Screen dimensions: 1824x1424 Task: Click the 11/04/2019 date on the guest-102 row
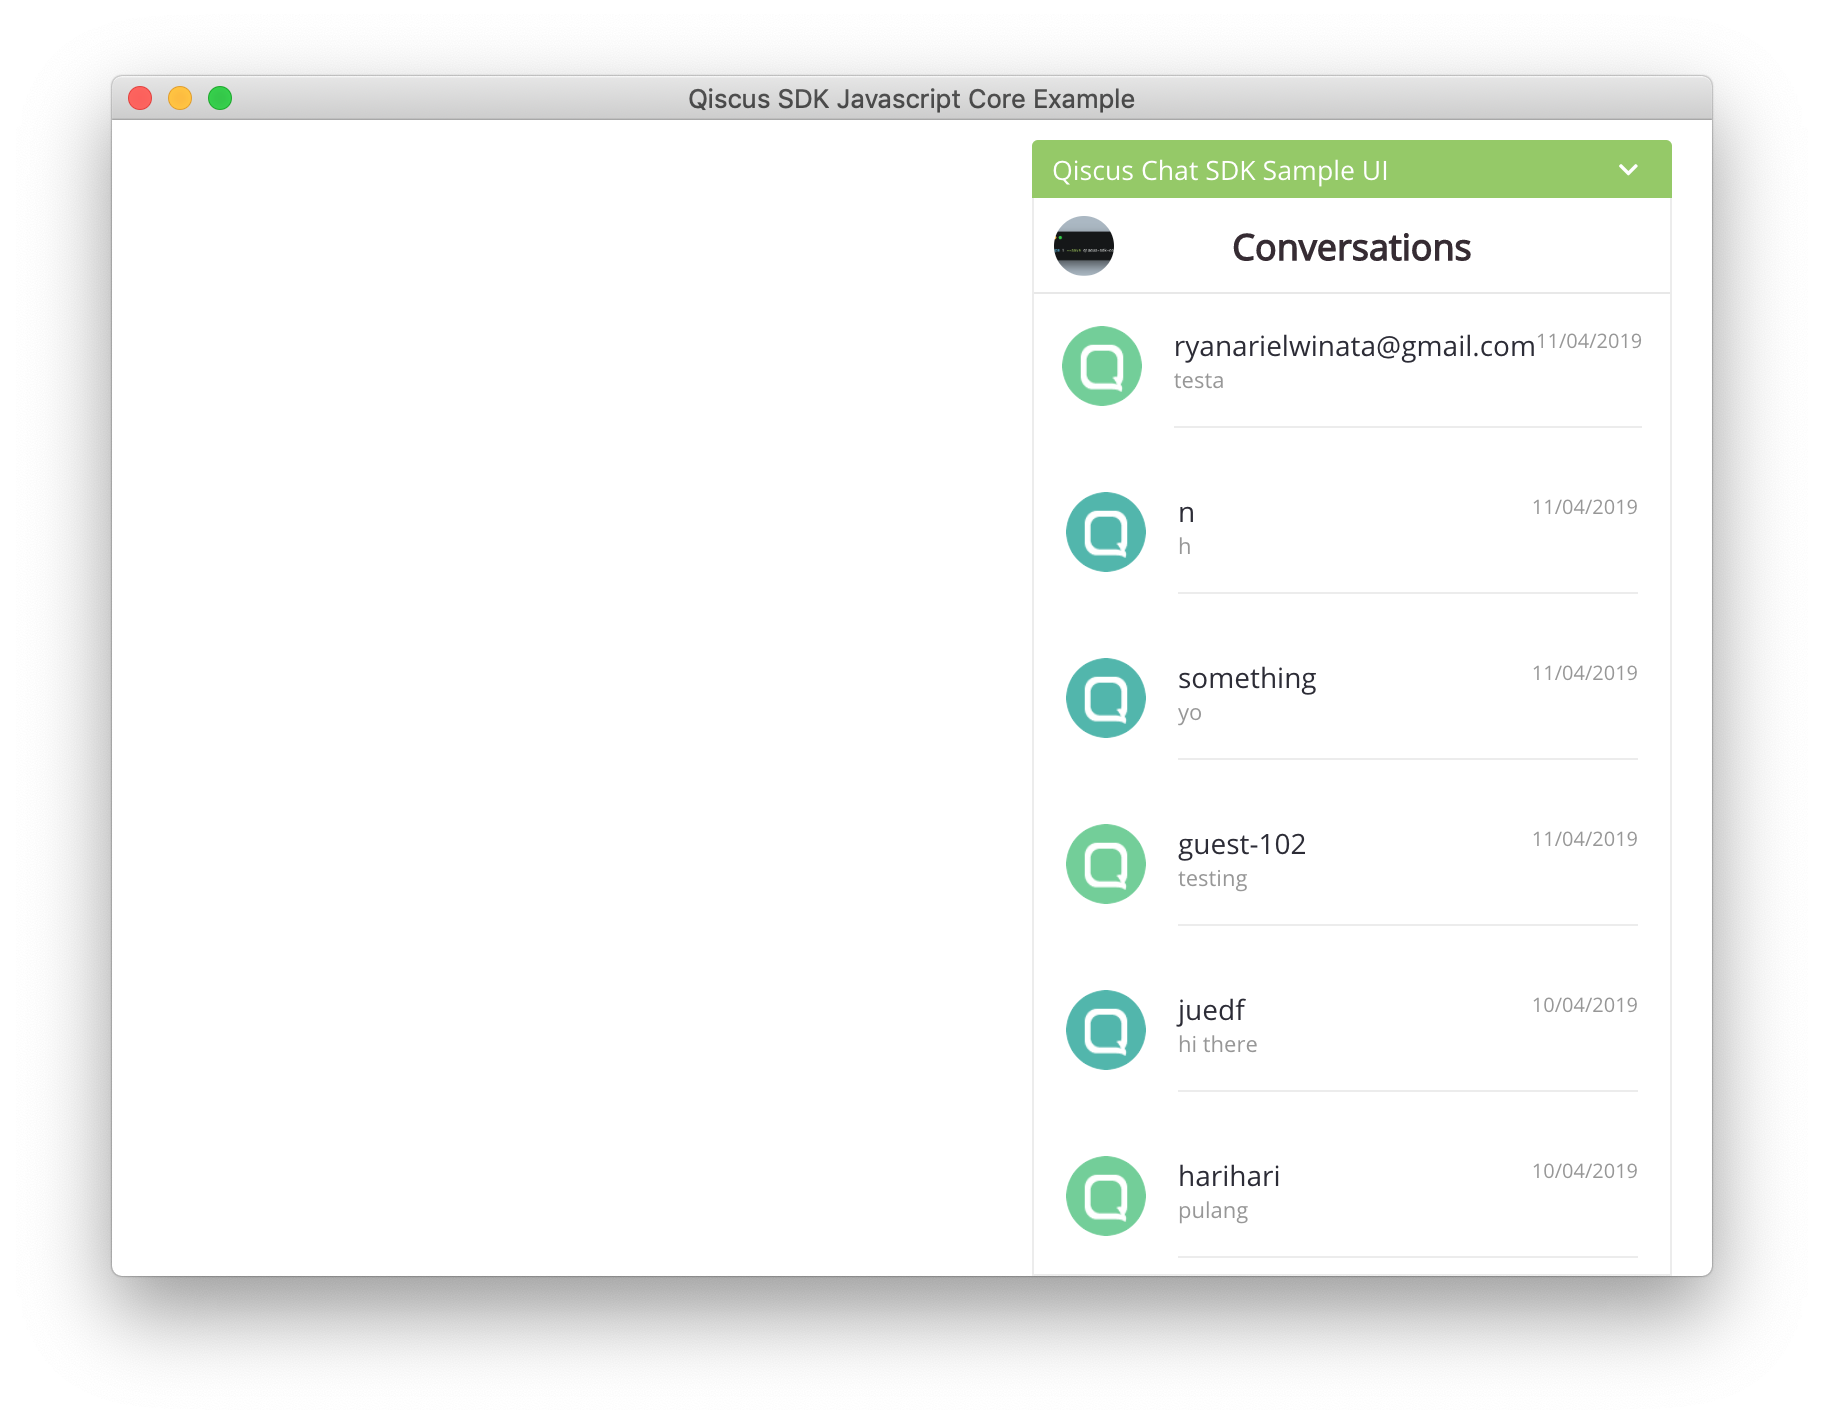pos(1585,839)
